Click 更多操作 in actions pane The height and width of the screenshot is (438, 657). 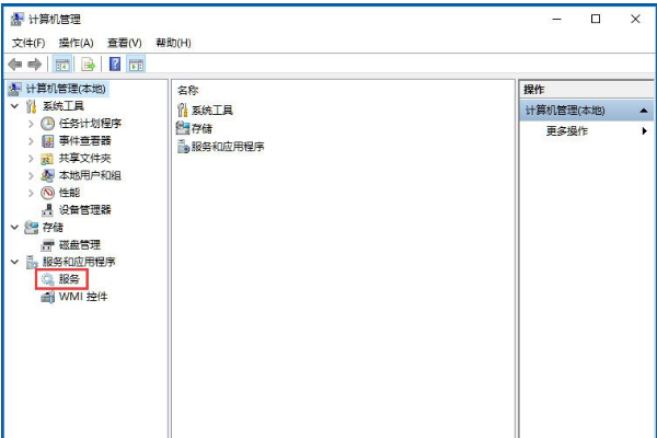point(567,131)
